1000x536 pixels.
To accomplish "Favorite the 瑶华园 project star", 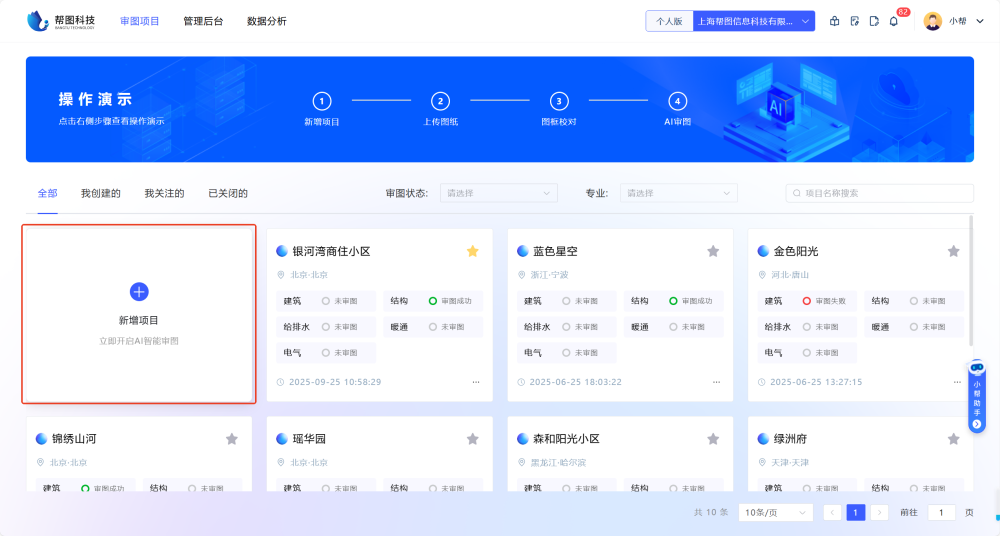I will (473, 439).
